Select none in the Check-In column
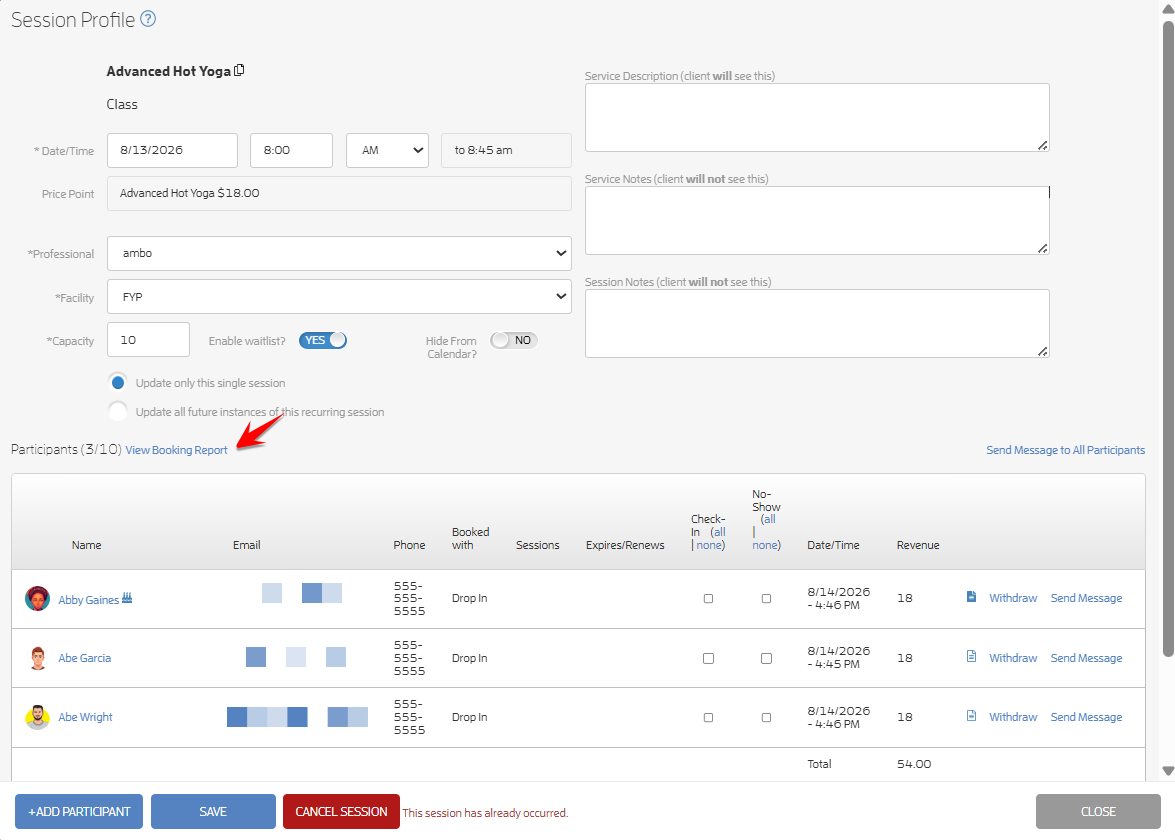Image resolution: width=1175 pixels, height=840 pixels. [709, 545]
